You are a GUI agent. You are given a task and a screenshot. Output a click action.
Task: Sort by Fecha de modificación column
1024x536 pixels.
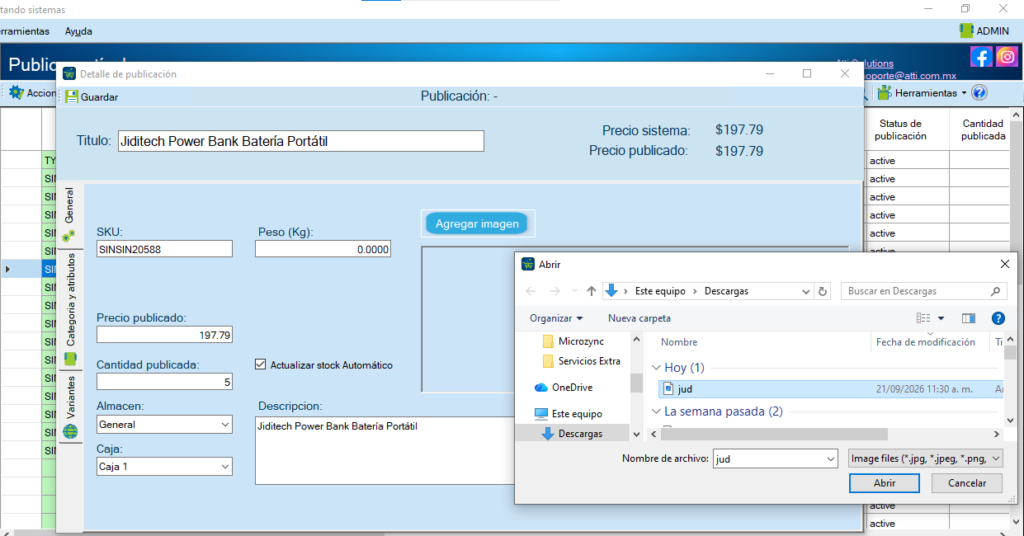point(925,342)
